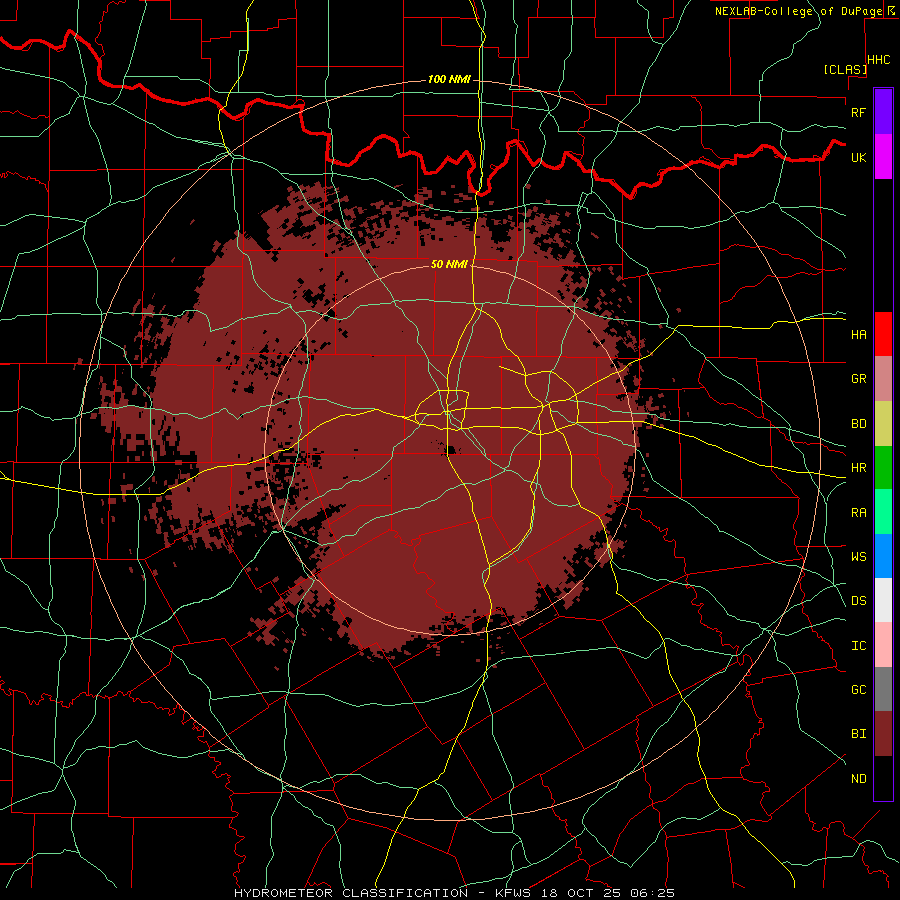Click the ND black legend swatch
Screen dimensions: 900x900
click(x=883, y=778)
